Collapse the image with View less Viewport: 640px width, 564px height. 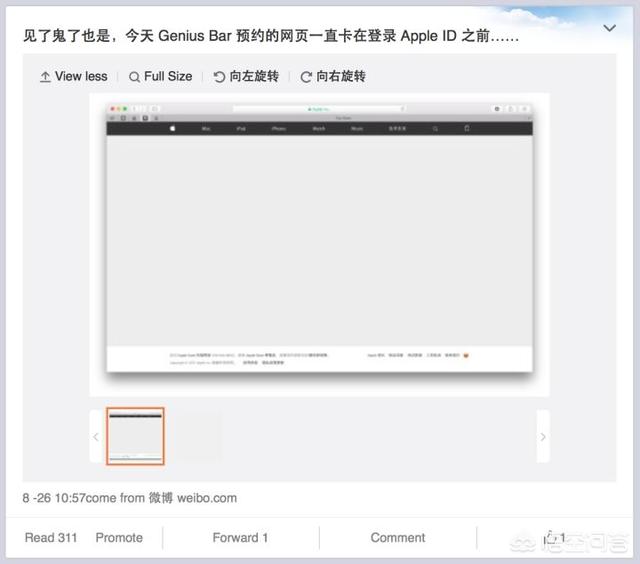[74, 76]
